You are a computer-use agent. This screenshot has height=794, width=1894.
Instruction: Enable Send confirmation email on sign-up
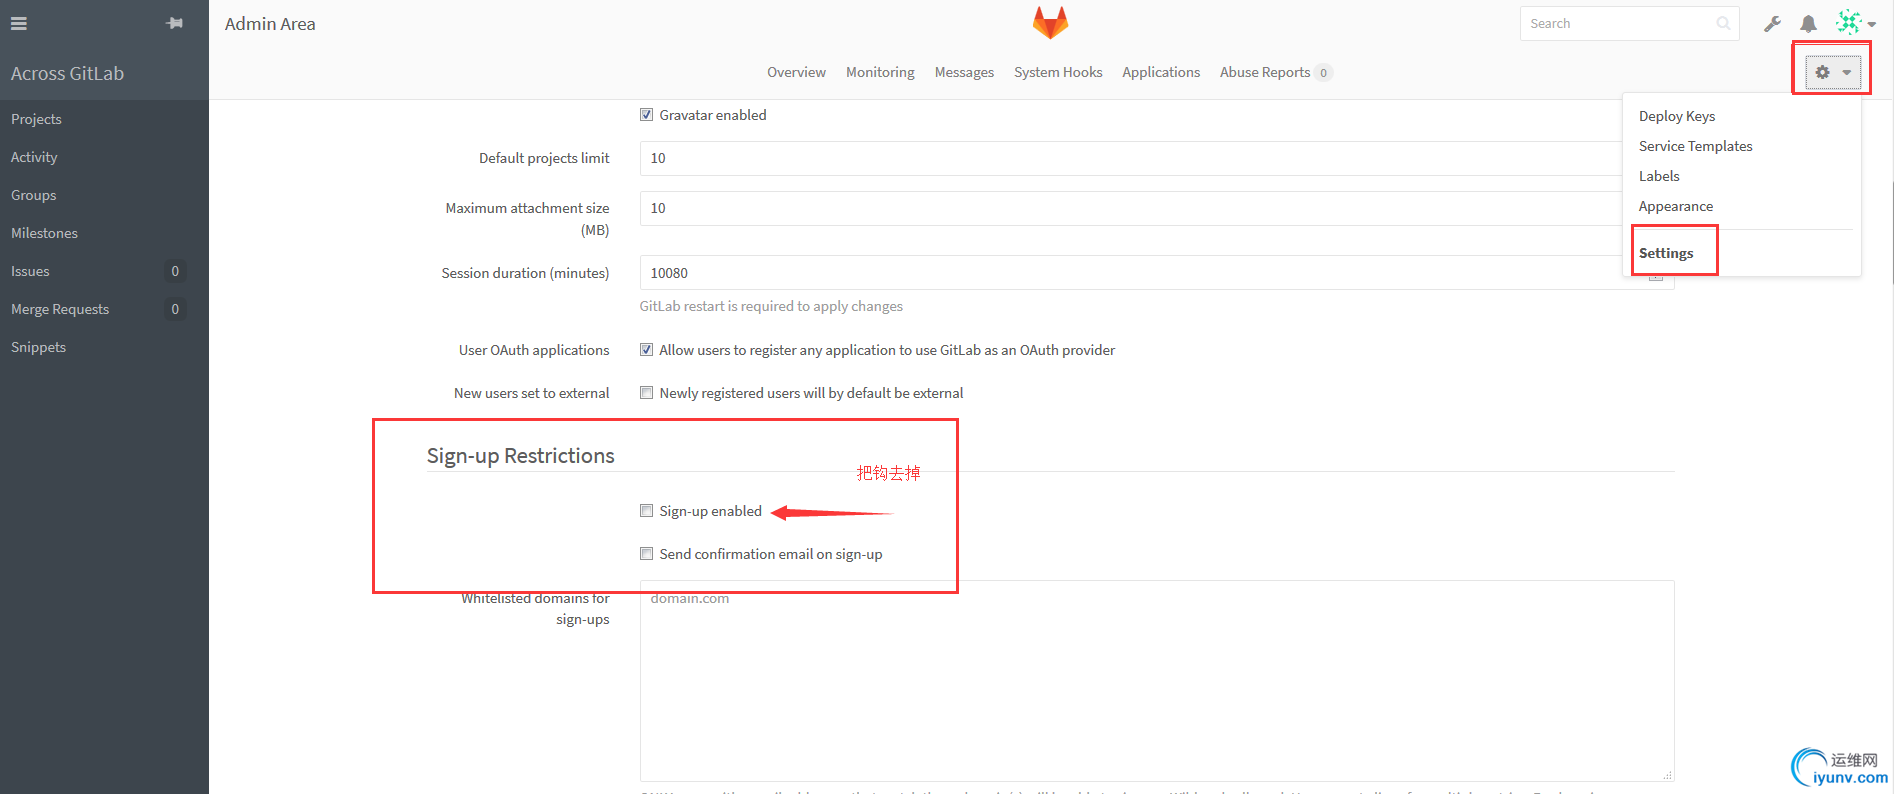coord(646,554)
